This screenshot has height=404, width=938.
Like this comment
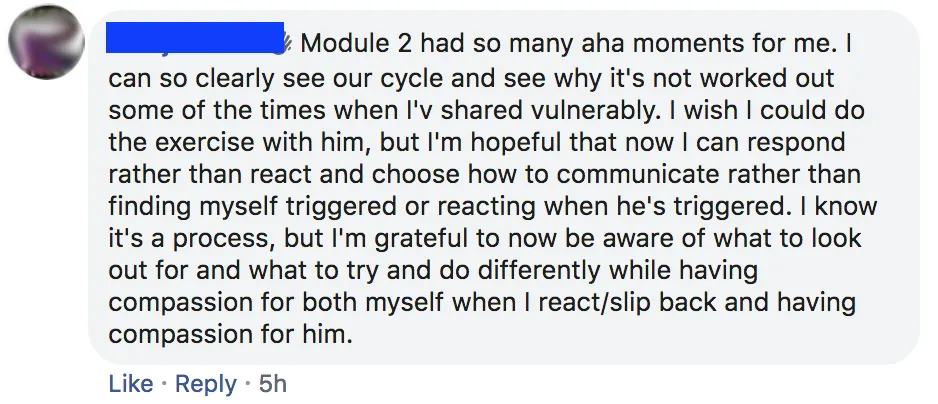click(x=130, y=384)
